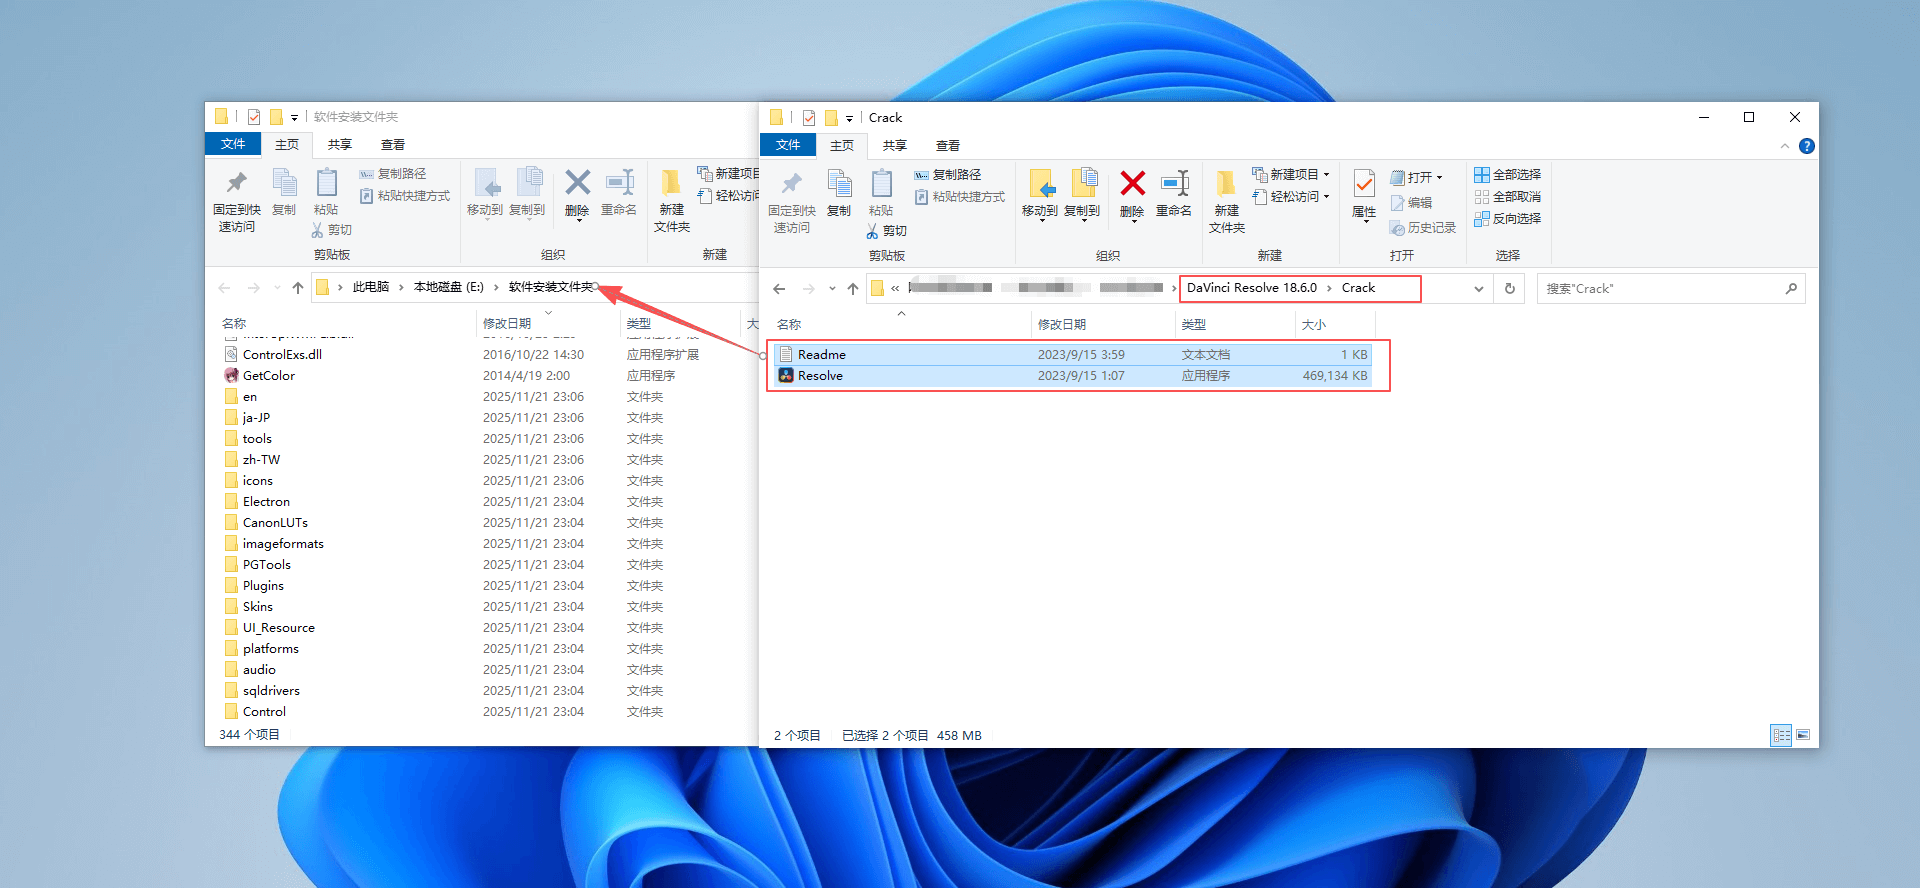Click Select all in the ribbon
The image size is (1920, 888).
coord(1508,175)
